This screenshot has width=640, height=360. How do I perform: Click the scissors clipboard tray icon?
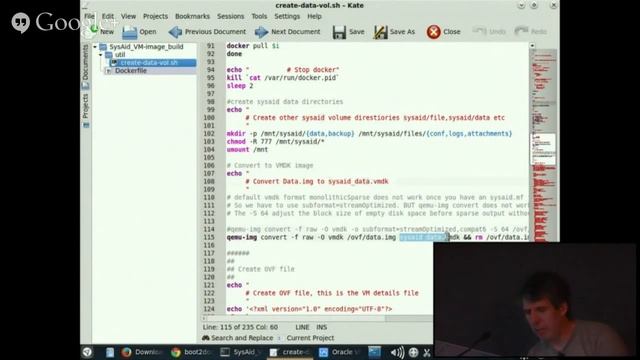point(427,352)
